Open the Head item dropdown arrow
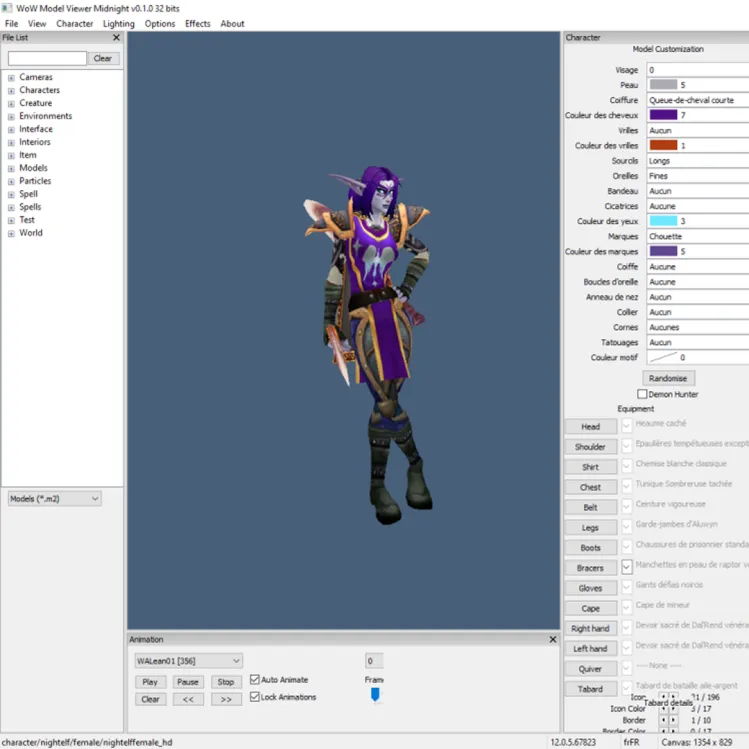 (x=627, y=425)
